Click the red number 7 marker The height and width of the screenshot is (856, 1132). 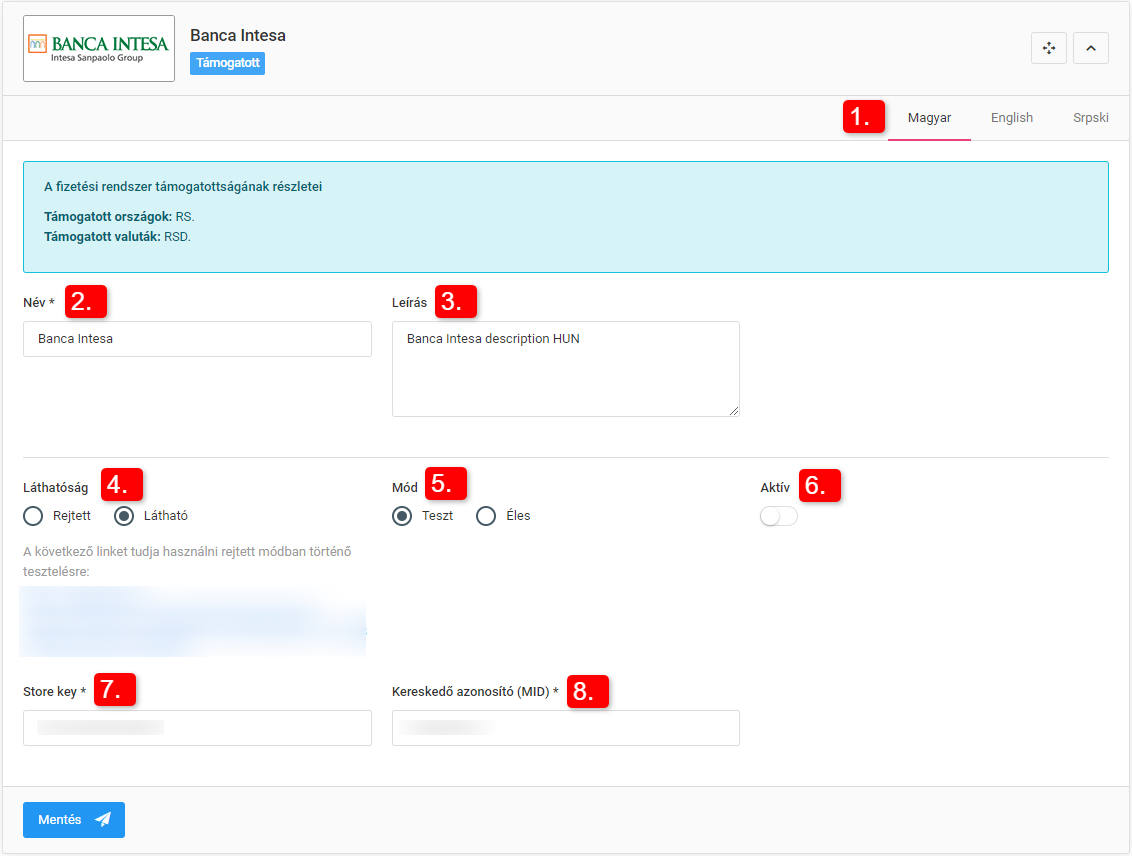point(114,690)
